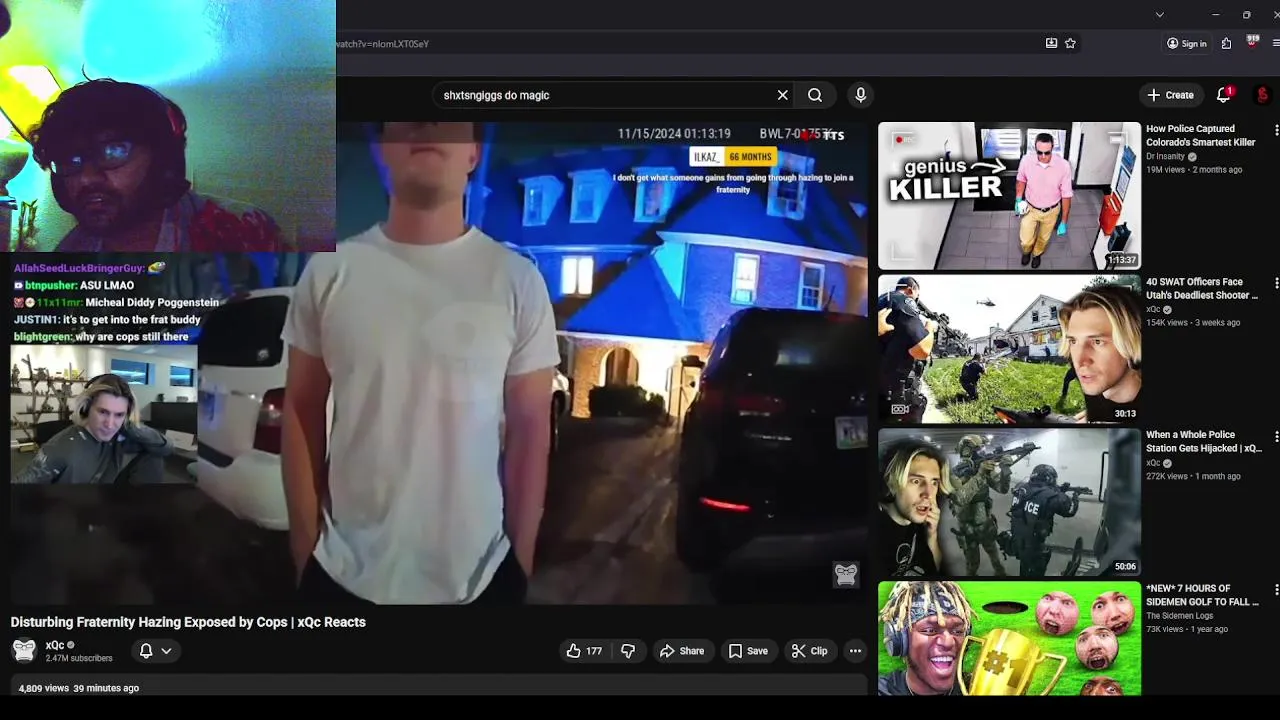Click the 1:13:37 duration badge
This screenshot has width=1280, height=720.
[x=1121, y=260]
